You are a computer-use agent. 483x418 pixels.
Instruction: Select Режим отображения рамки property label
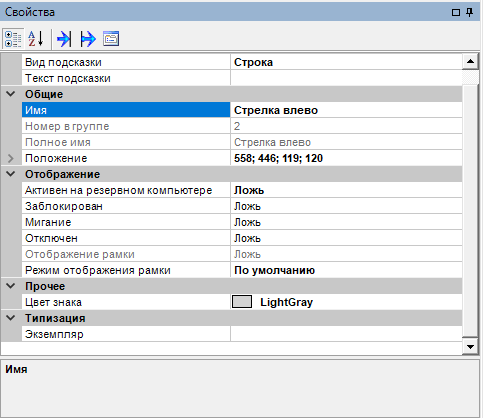[98, 270]
